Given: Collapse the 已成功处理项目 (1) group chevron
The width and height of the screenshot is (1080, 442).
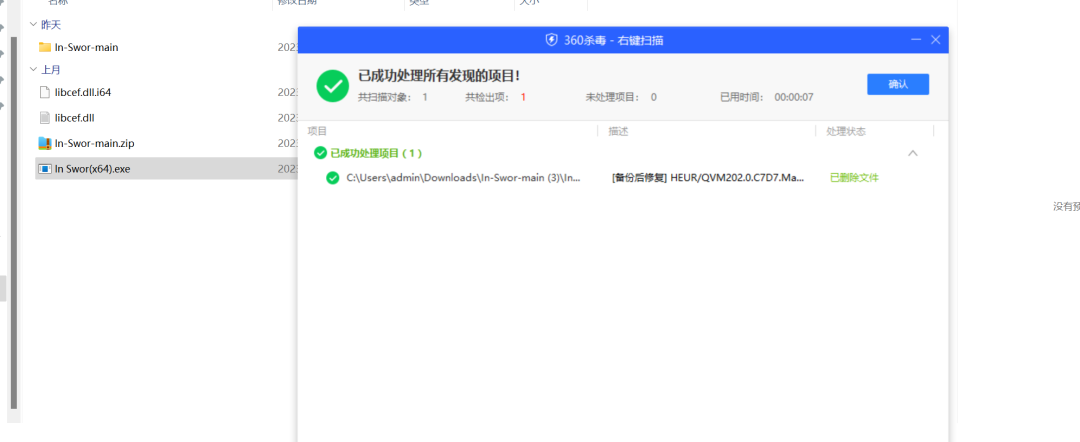Looking at the screenshot, I should pyautogui.click(x=913, y=153).
